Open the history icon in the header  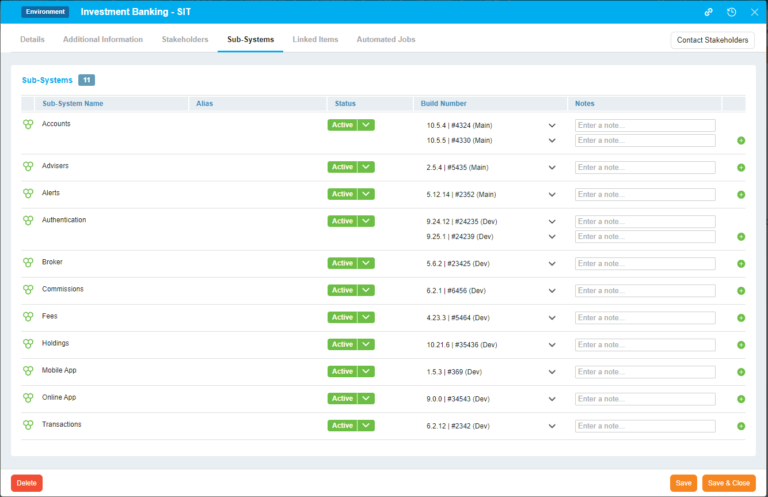click(x=731, y=12)
